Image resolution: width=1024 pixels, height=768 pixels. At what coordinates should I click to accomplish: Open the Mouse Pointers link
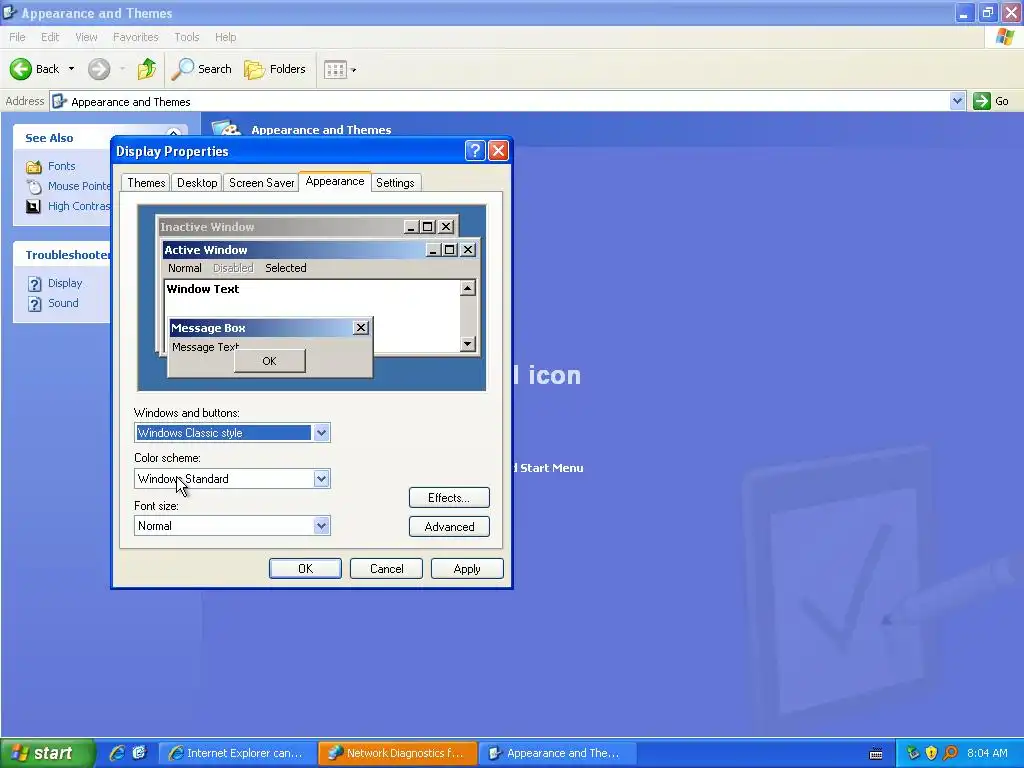pyautogui.click(x=79, y=186)
